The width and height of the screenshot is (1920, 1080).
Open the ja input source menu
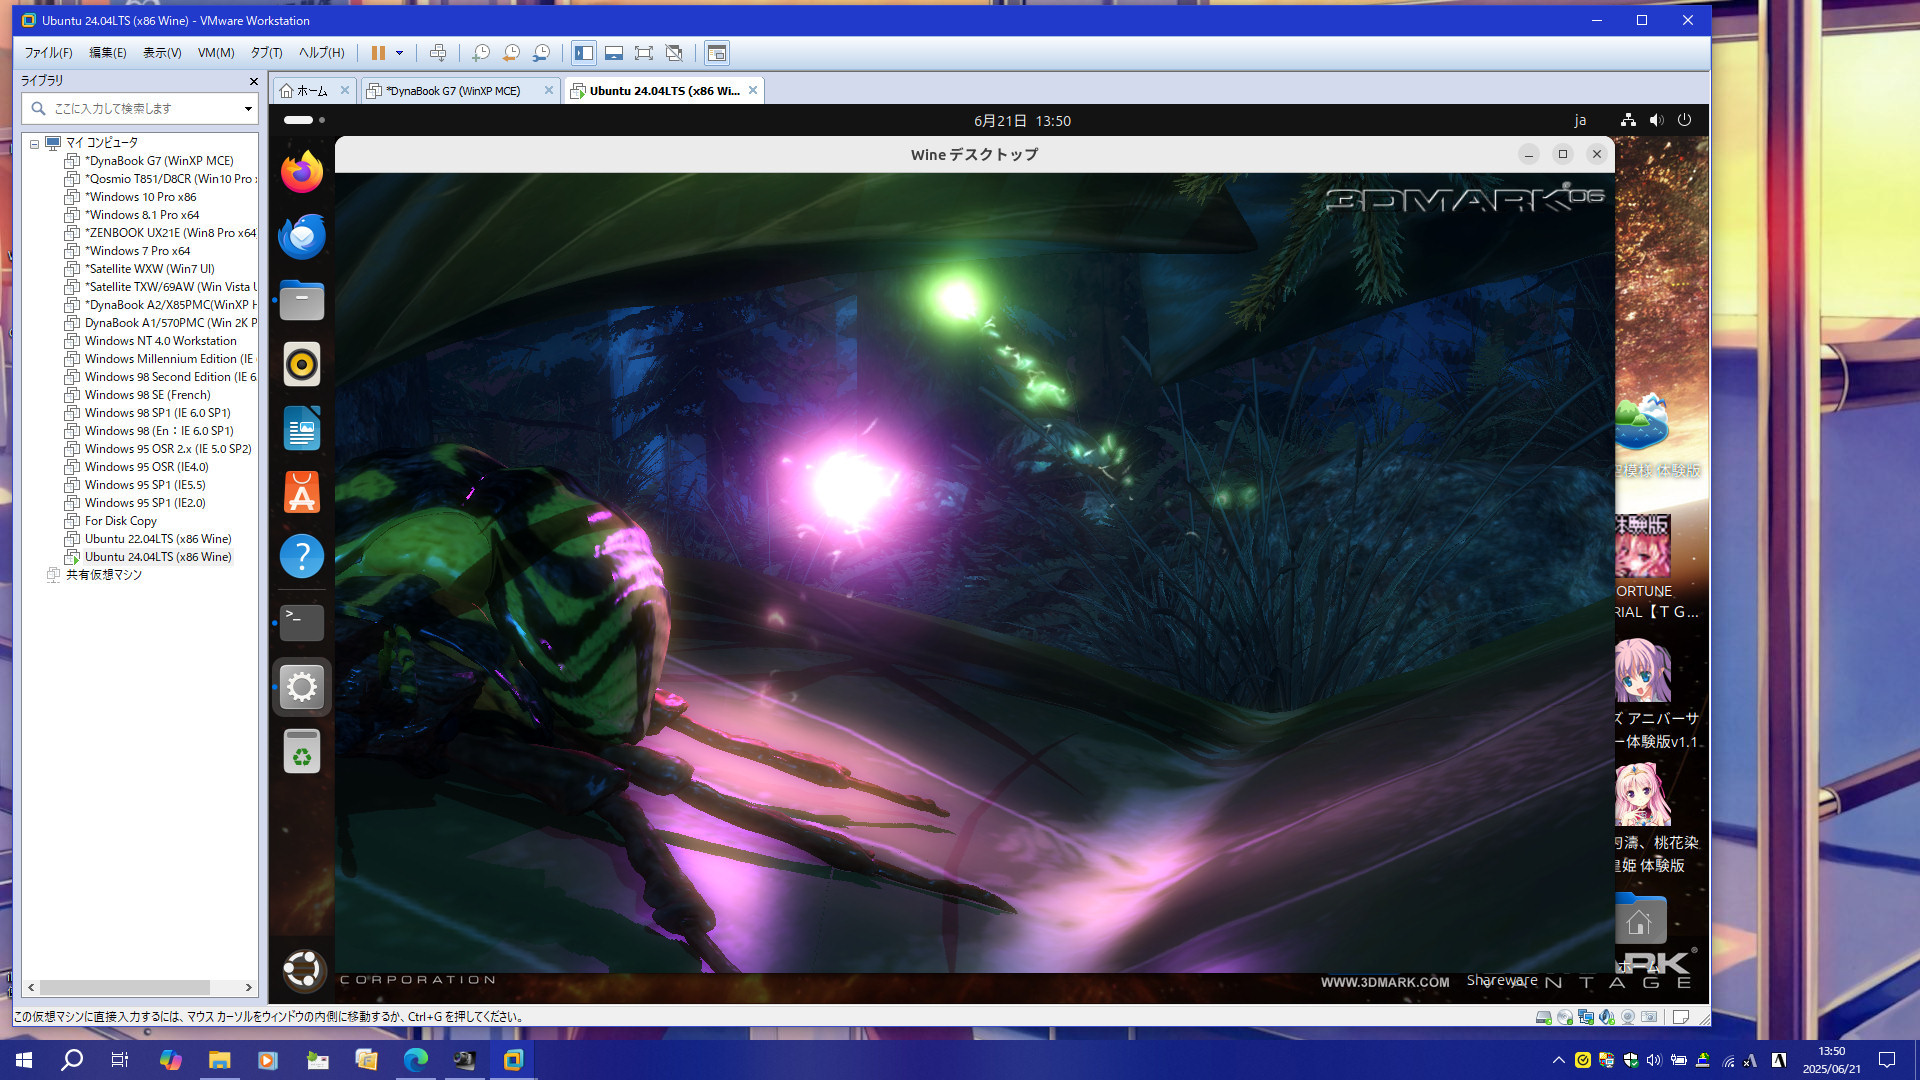(1580, 121)
